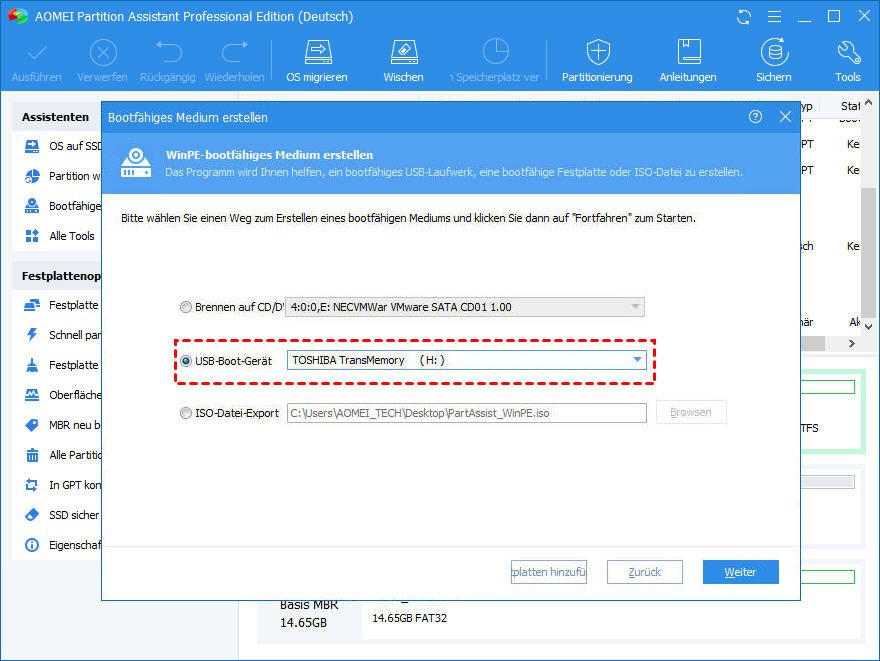Close the Bootfähiges Medium erstellen dialog
This screenshot has width=880, height=661.
click(785, 117)
